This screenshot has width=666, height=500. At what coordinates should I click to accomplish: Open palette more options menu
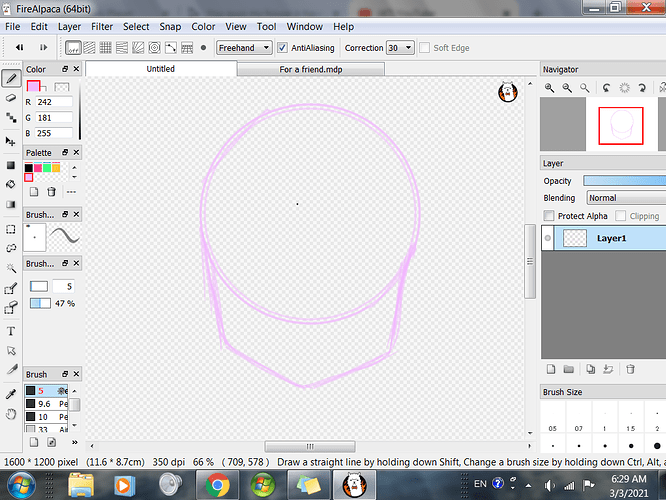[71, 192]
